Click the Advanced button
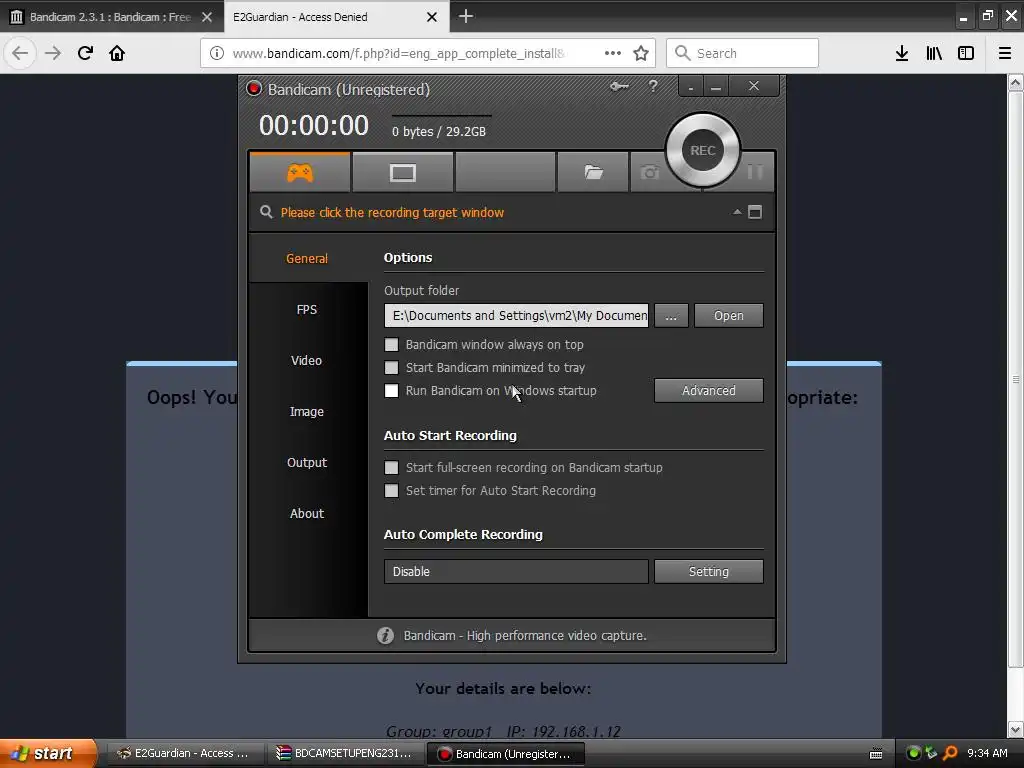 [x=709, y=391]
